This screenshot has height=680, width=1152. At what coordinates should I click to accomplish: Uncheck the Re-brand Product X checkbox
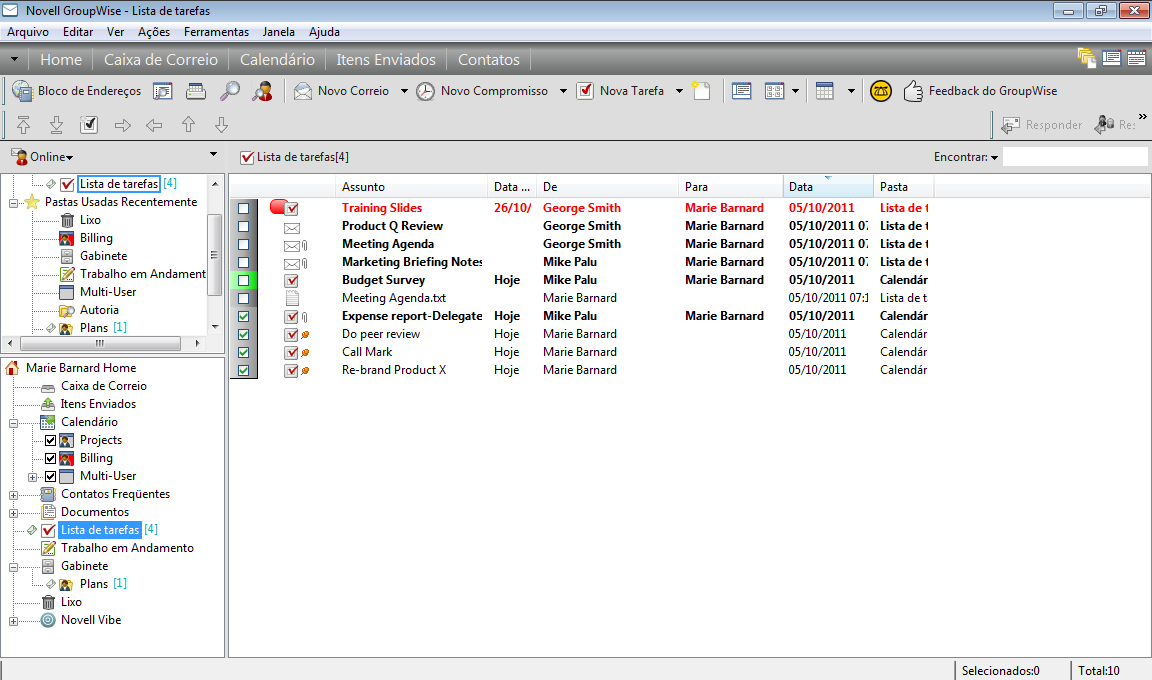click(243, 370)
